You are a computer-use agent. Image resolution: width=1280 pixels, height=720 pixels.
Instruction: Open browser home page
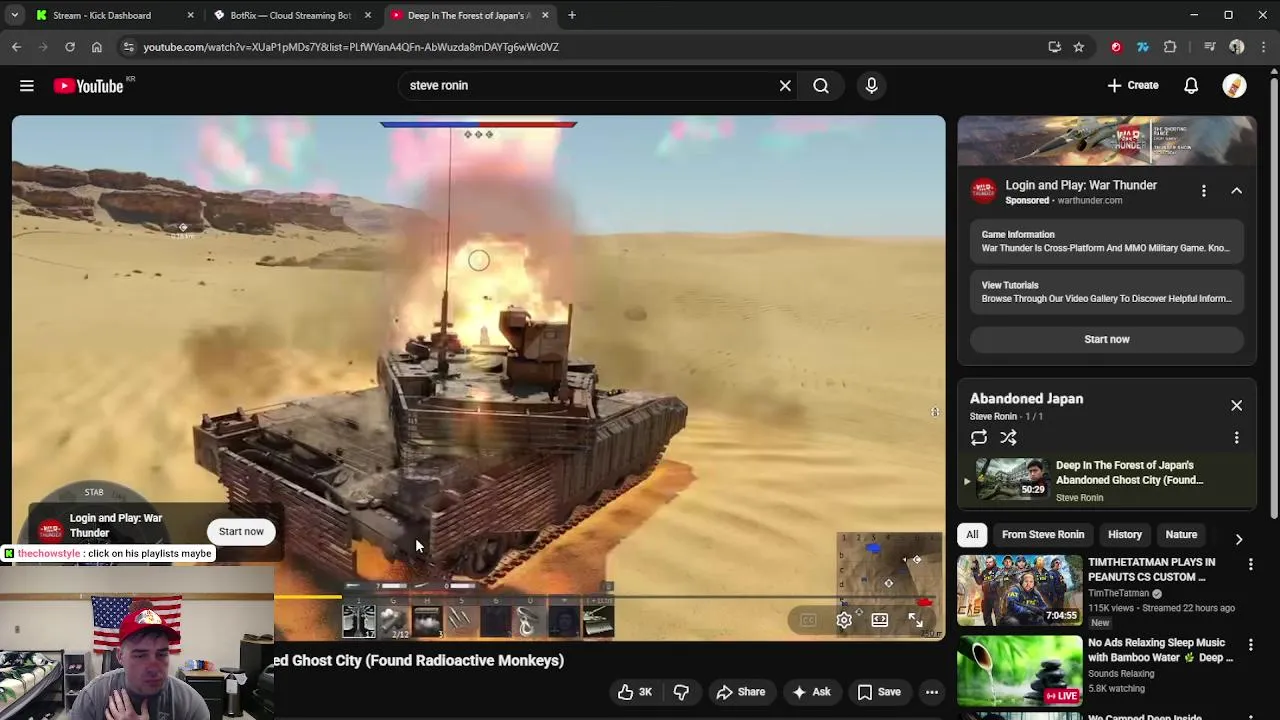point(97,47)
